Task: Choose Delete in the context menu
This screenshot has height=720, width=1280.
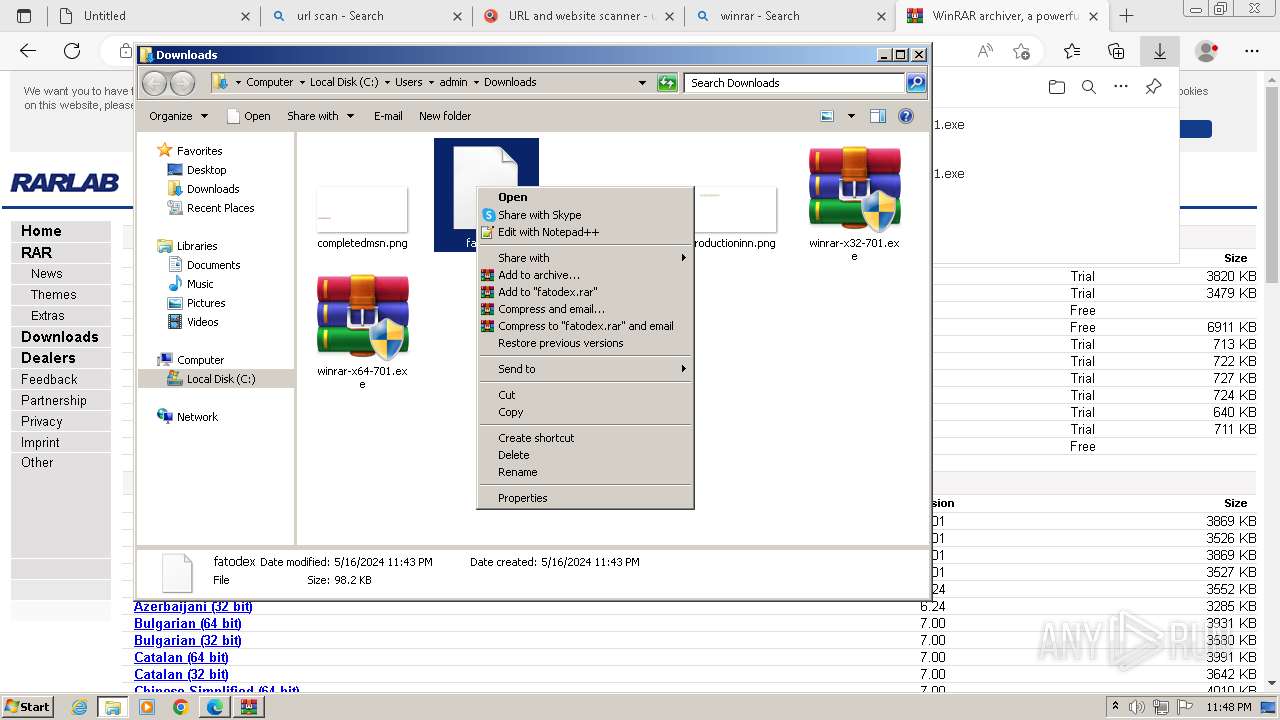Action: (585, 455)
